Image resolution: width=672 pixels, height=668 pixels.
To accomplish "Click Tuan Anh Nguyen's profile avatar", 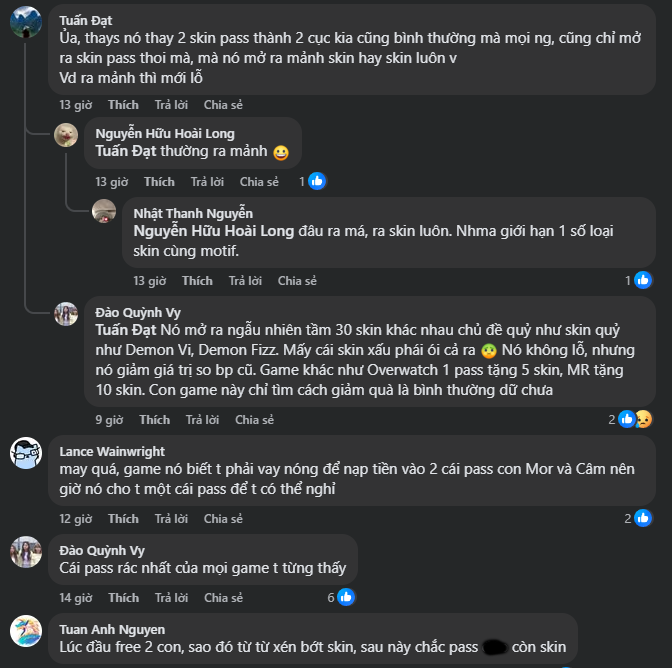I will pos(25,631).
